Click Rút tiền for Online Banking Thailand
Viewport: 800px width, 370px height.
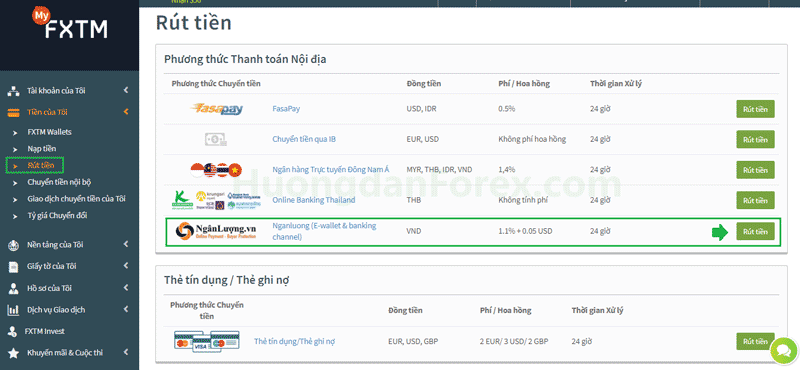(x=755, y=201)
